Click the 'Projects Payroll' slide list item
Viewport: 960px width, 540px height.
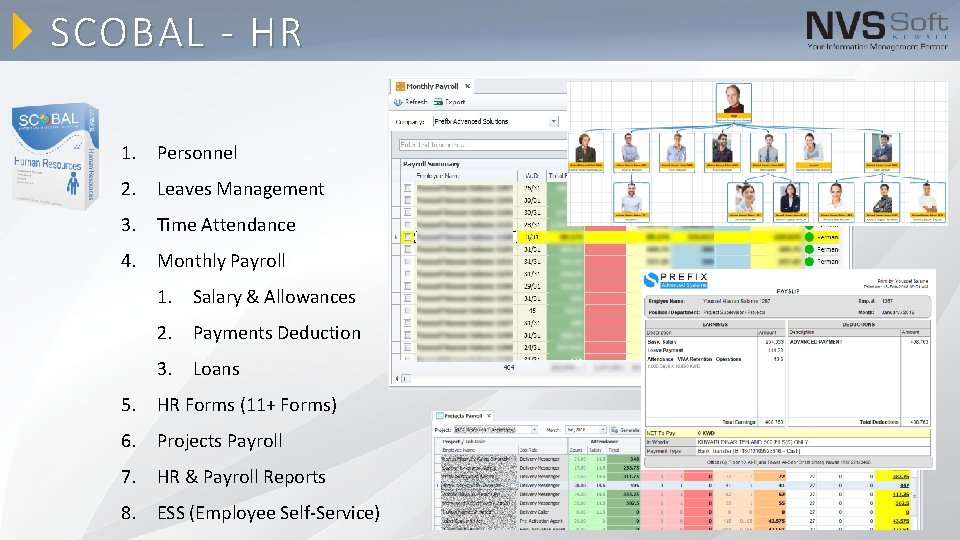coord(219,441)
